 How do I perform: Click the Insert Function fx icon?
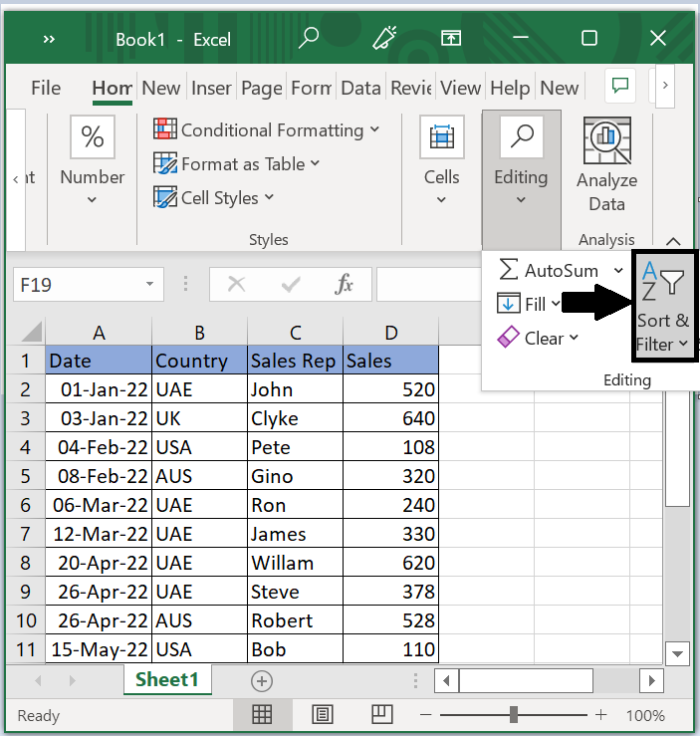[x=344, y=284]
